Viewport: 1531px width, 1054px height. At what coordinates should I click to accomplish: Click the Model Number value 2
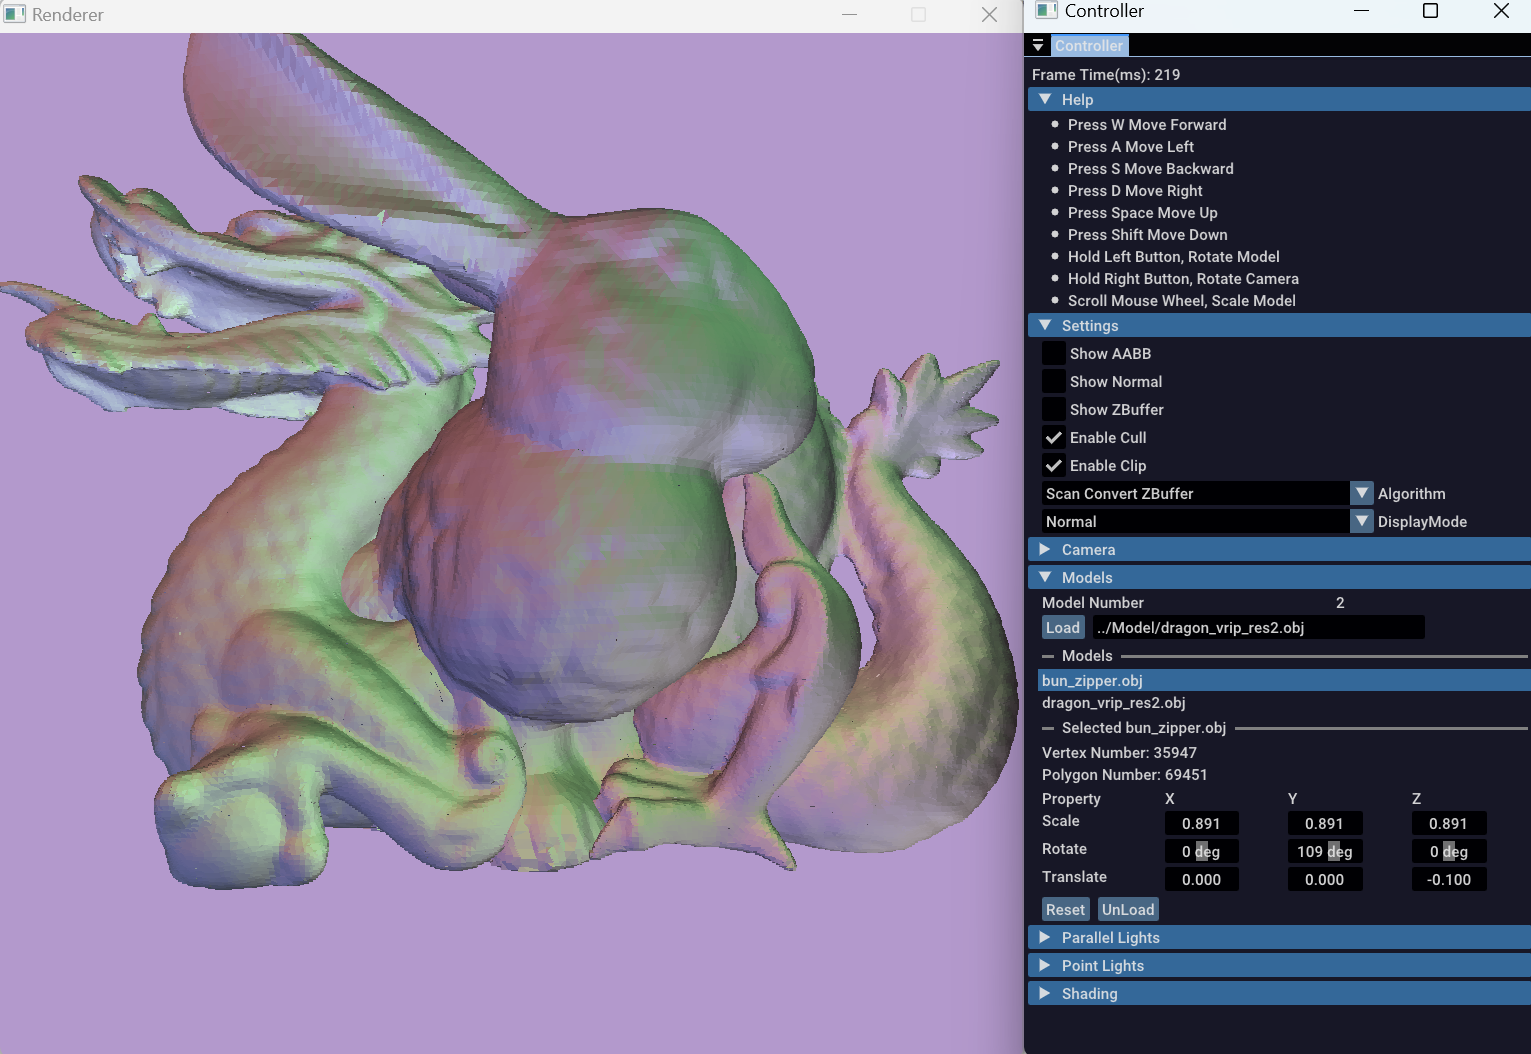coord(1340,603)
